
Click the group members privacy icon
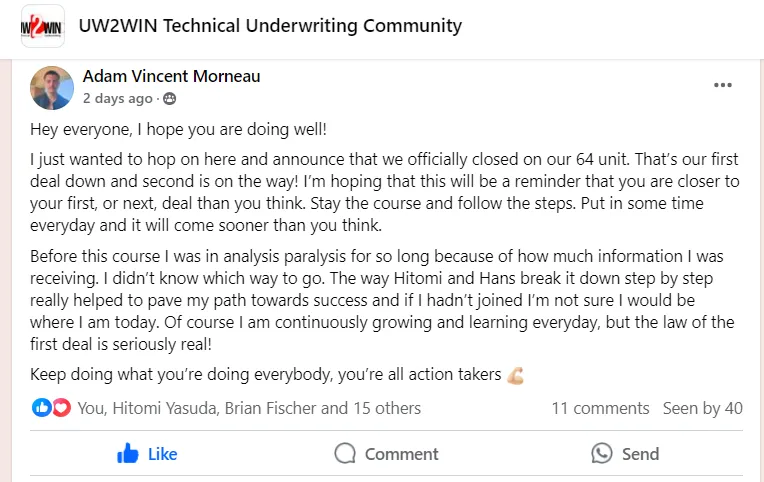coord(169,99)
